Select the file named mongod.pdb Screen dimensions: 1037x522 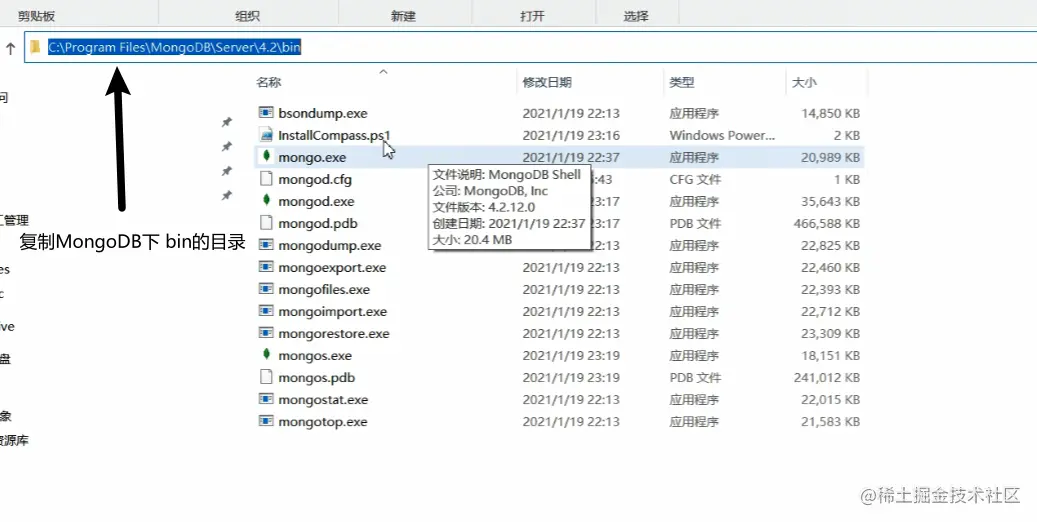(x=317, y=224)
